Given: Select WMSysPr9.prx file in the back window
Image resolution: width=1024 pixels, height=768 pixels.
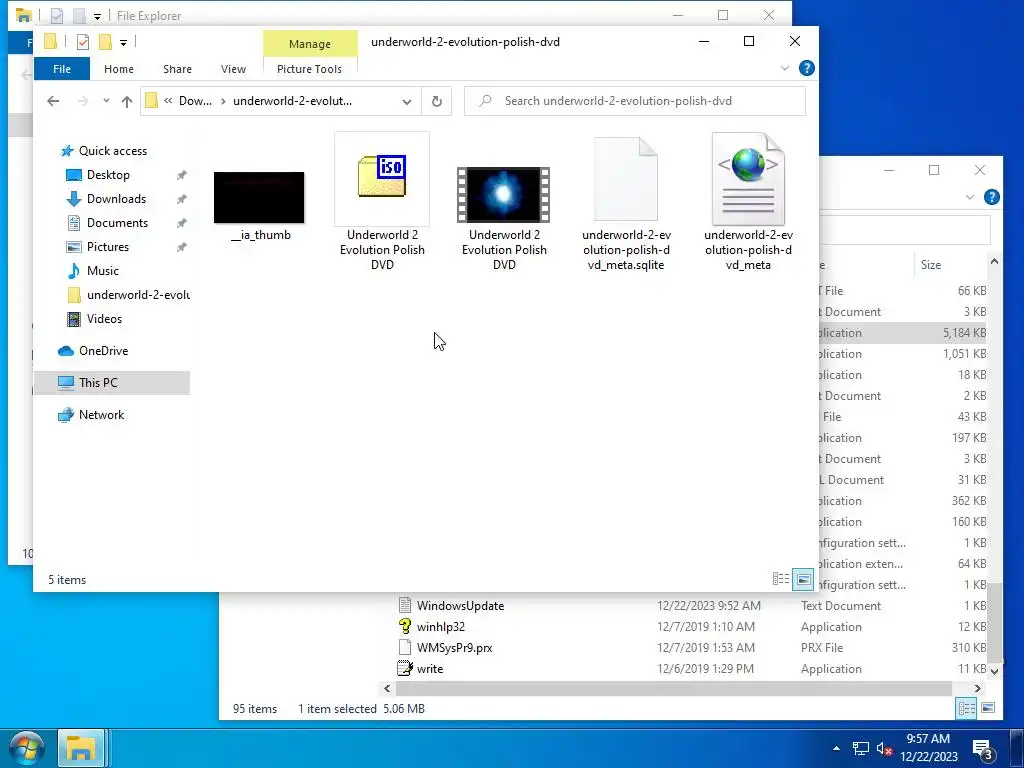Looking at the screenshot, I should click(455, 648).
